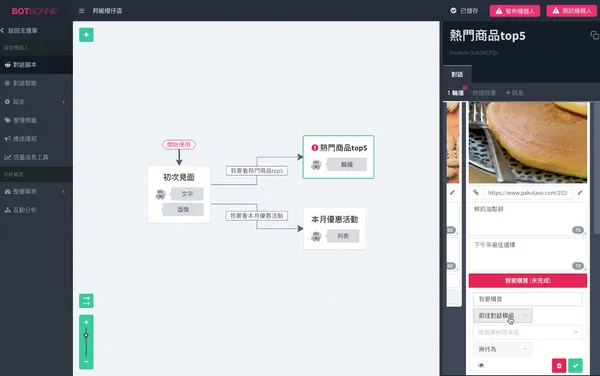The width and height of the screenshot is (600, 376).
Task: Click the 測試機器人 test button
Action: (x=571, y=11)
